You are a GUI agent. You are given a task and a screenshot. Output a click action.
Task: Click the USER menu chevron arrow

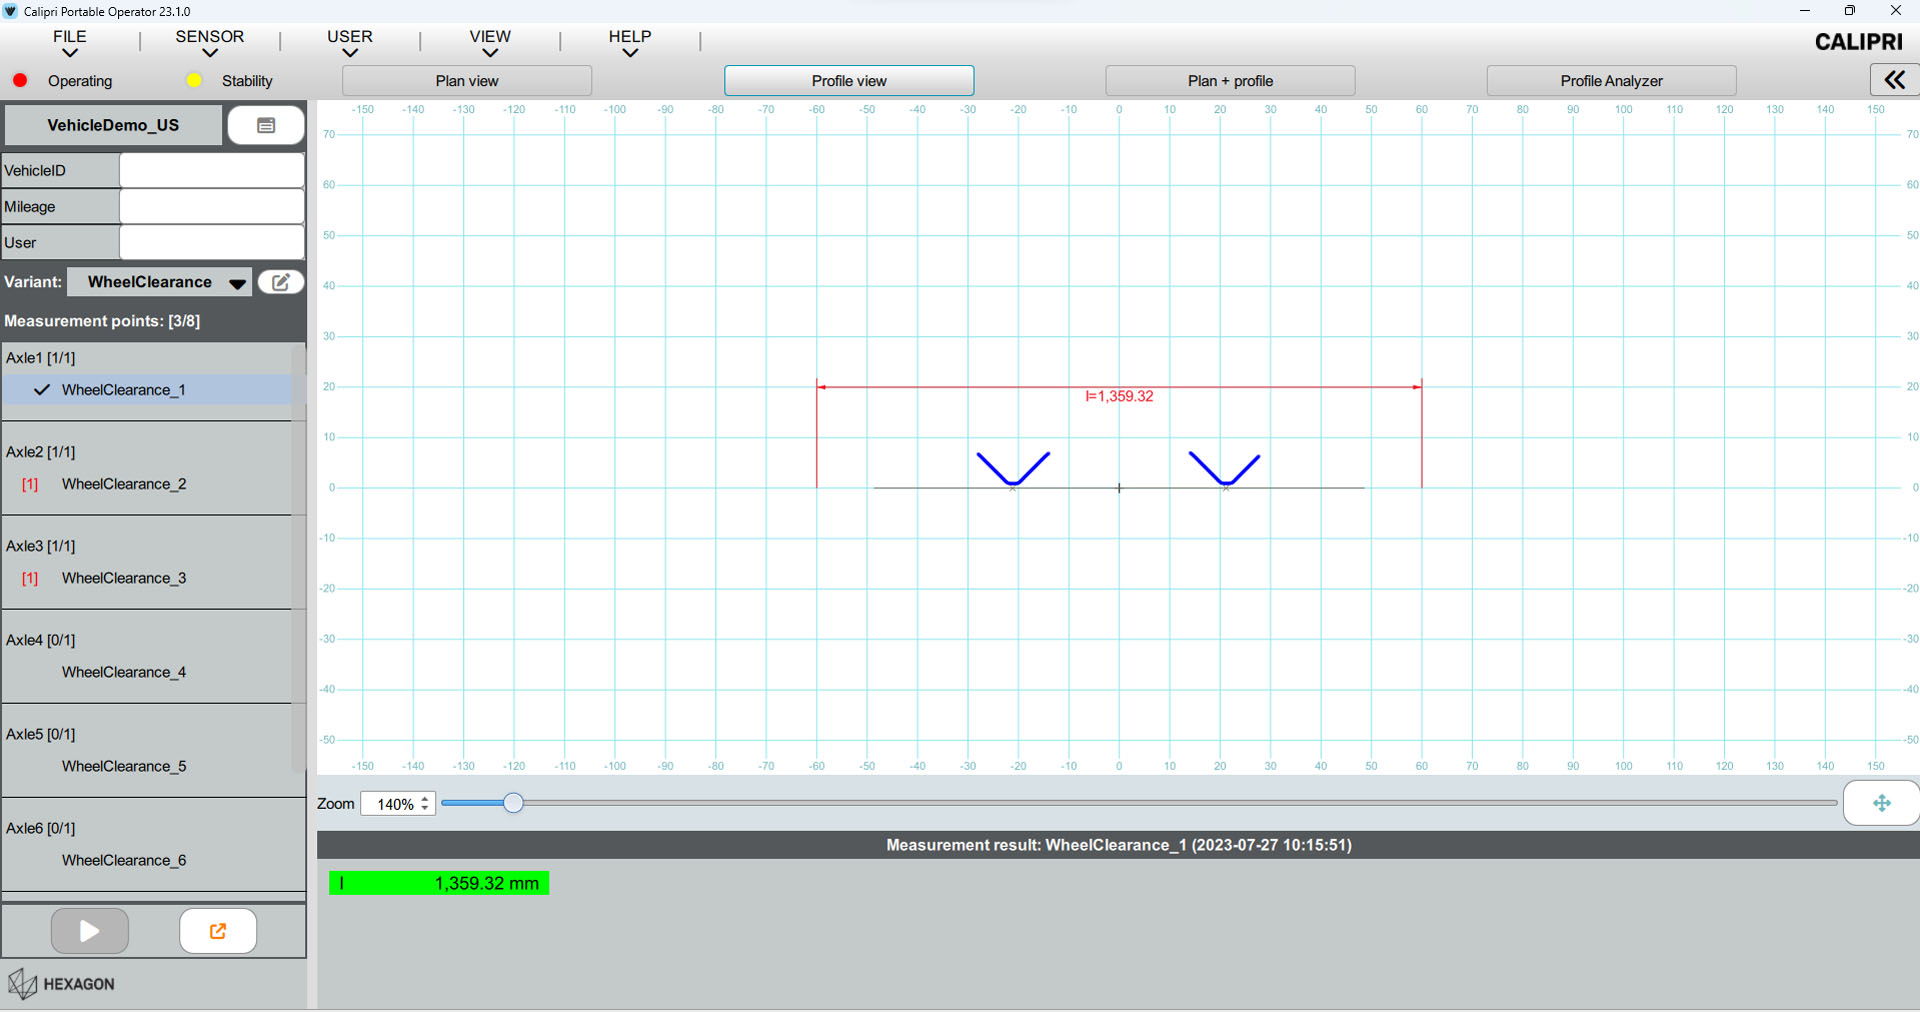point(350,53)
